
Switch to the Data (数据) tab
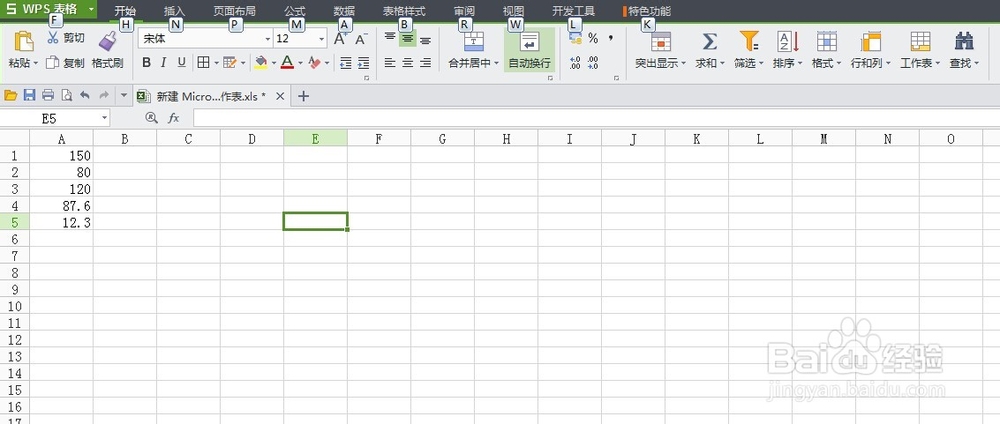point(344,11)
